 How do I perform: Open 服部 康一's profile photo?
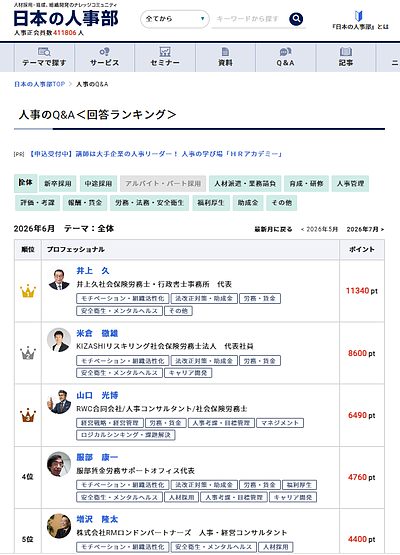[59, 464]
